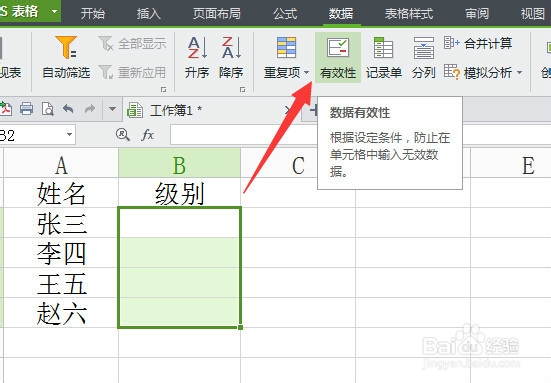Click the 重复项 duplicates icon
The width and height of the screenshot is (551, 383).
[x=286, y=47]
